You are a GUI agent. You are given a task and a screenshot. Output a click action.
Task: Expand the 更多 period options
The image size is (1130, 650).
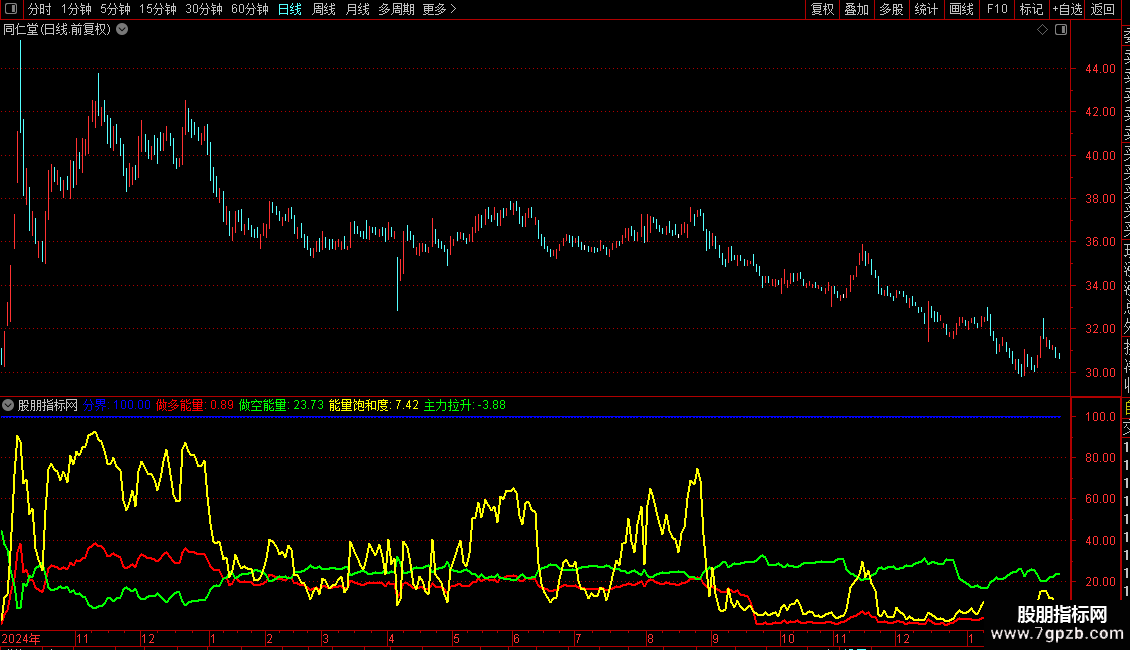pyautogui.click(x=439, y=10)
